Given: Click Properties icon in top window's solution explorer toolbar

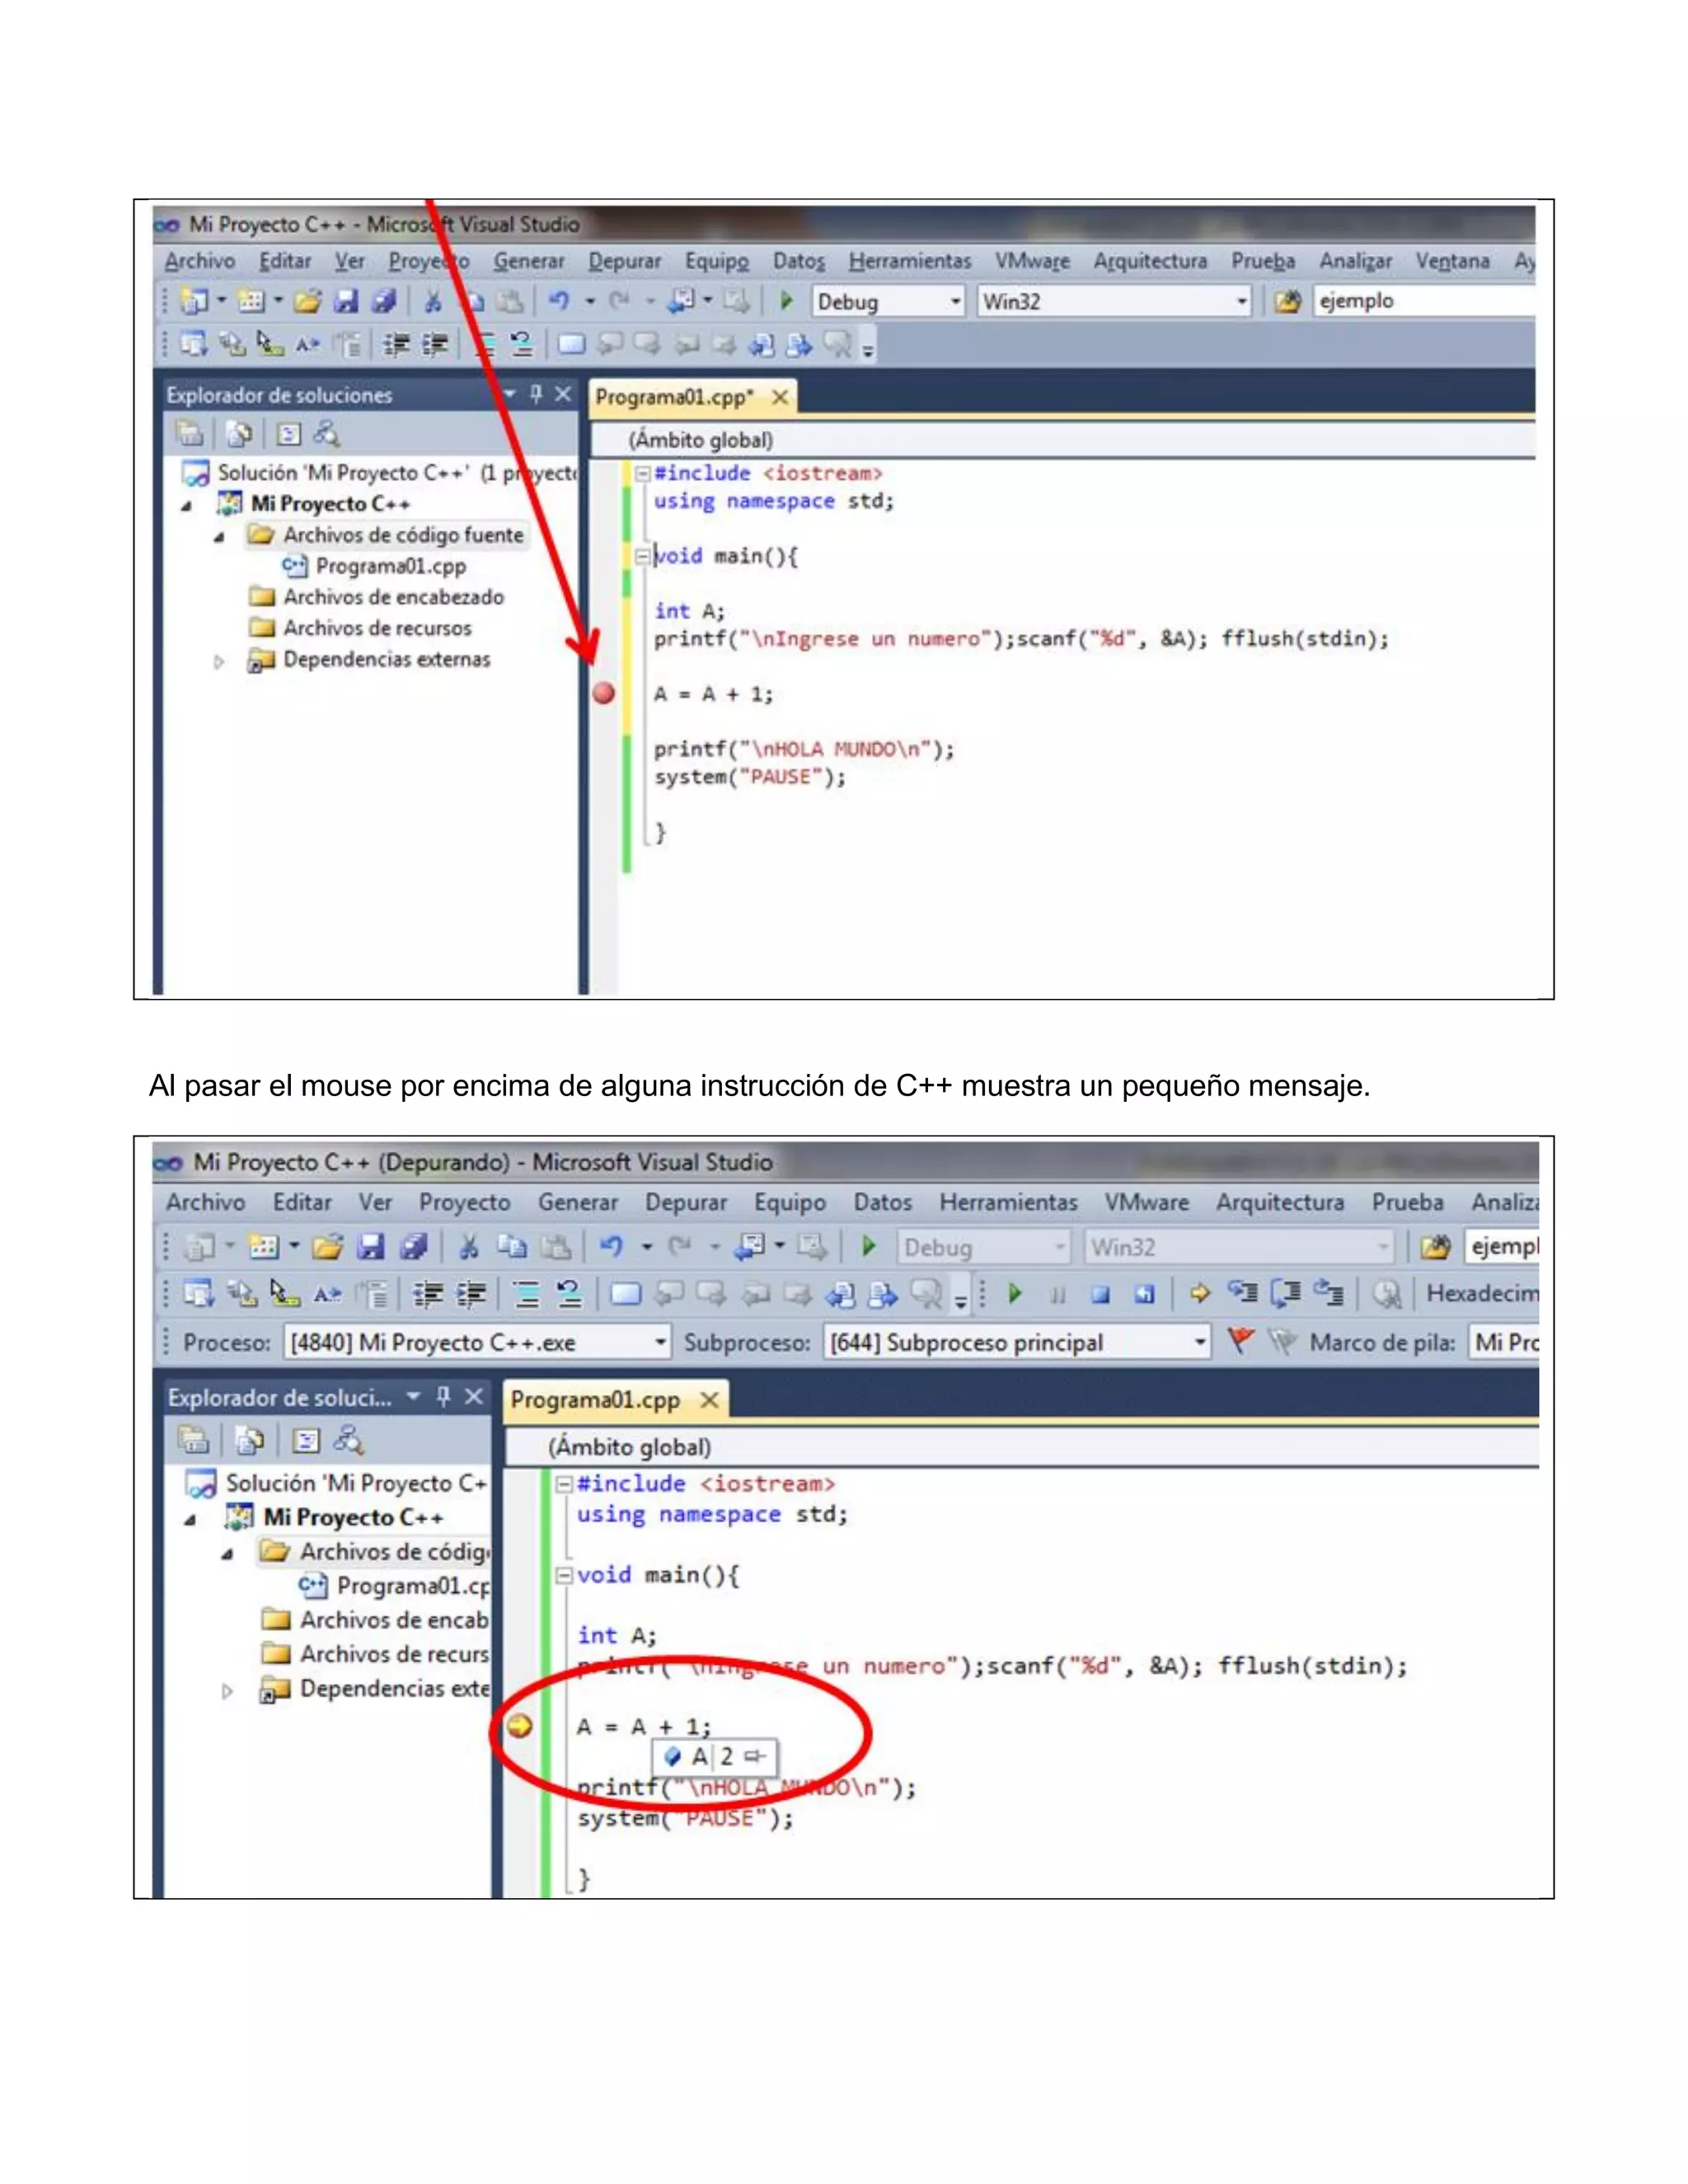Looking at the screenshot, I should coord(190,434).
